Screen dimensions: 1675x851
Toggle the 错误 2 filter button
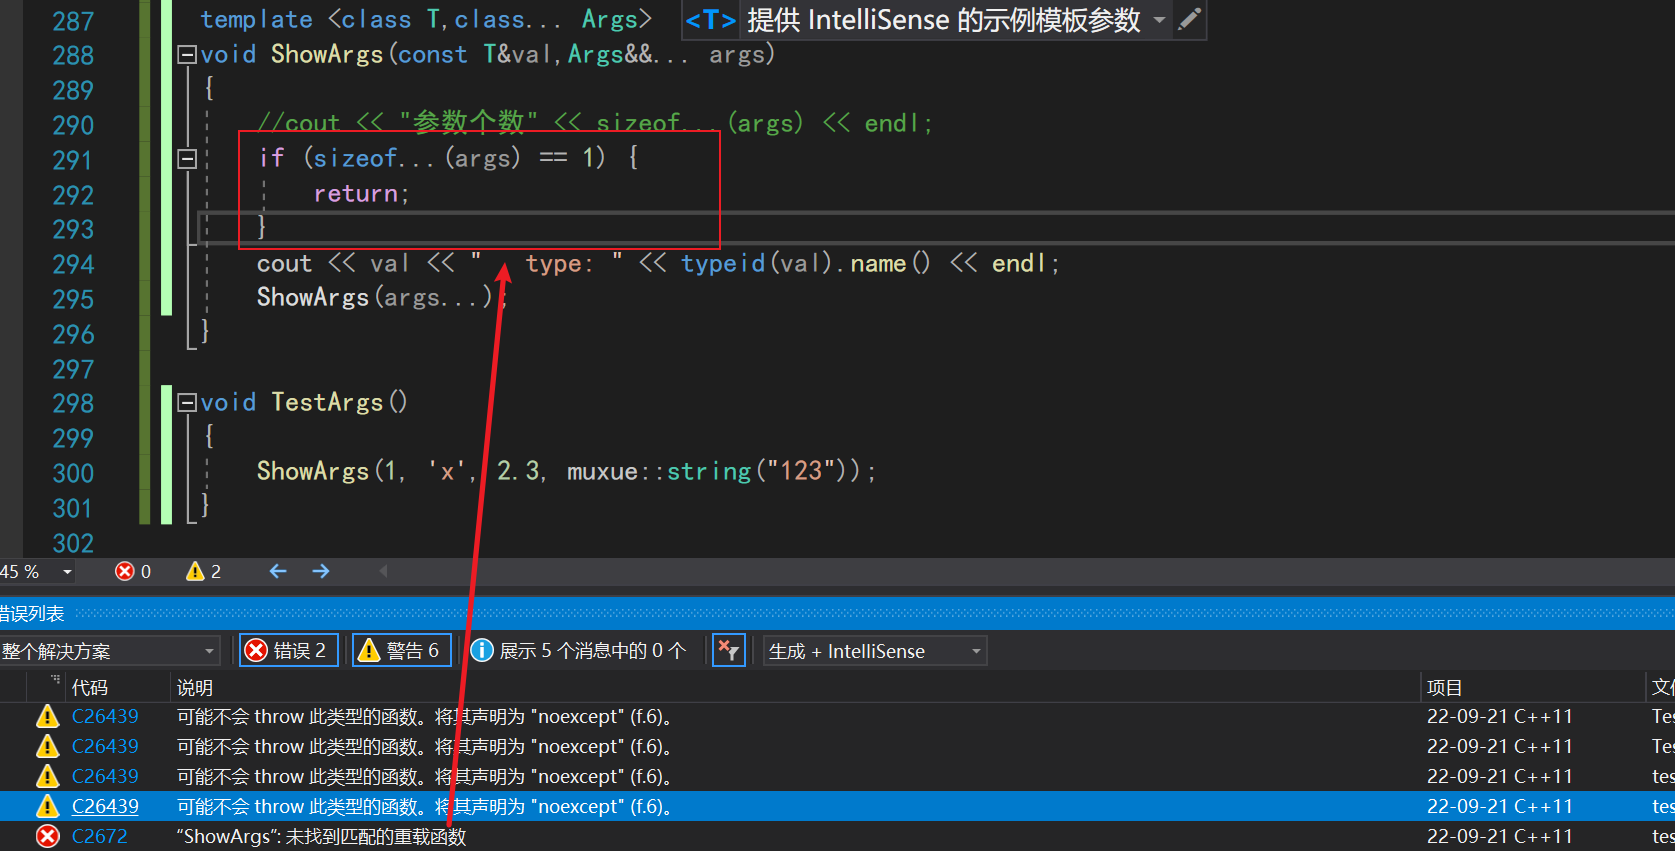[x=289, y=651]
